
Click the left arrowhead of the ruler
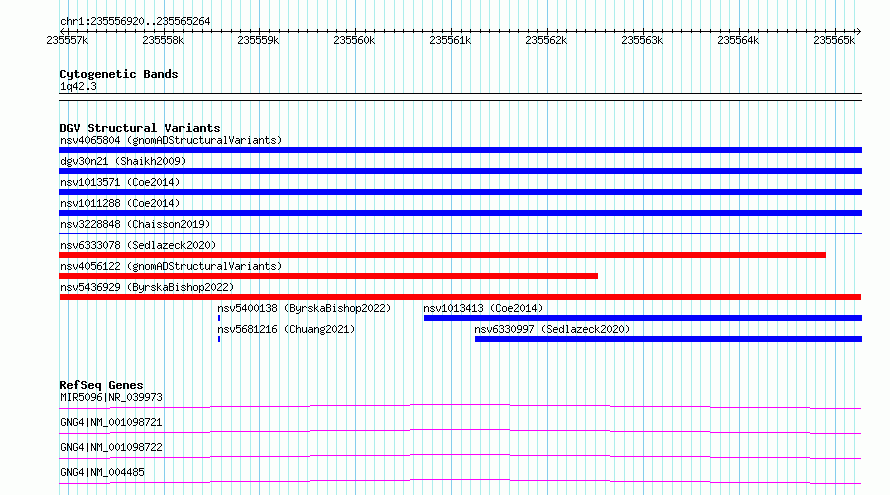pos(62,31)
